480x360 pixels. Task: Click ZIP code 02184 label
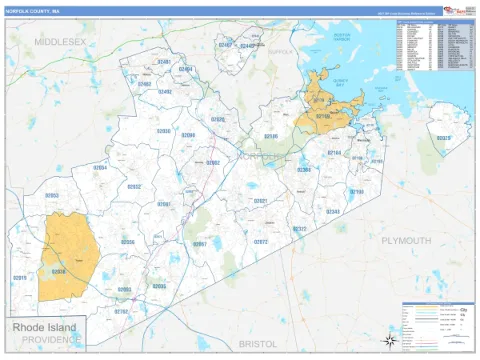(334, 153)
